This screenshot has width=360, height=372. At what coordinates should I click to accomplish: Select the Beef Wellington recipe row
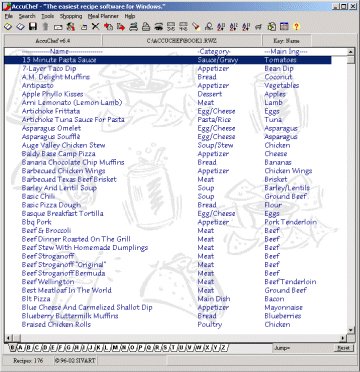pos(168,282)
